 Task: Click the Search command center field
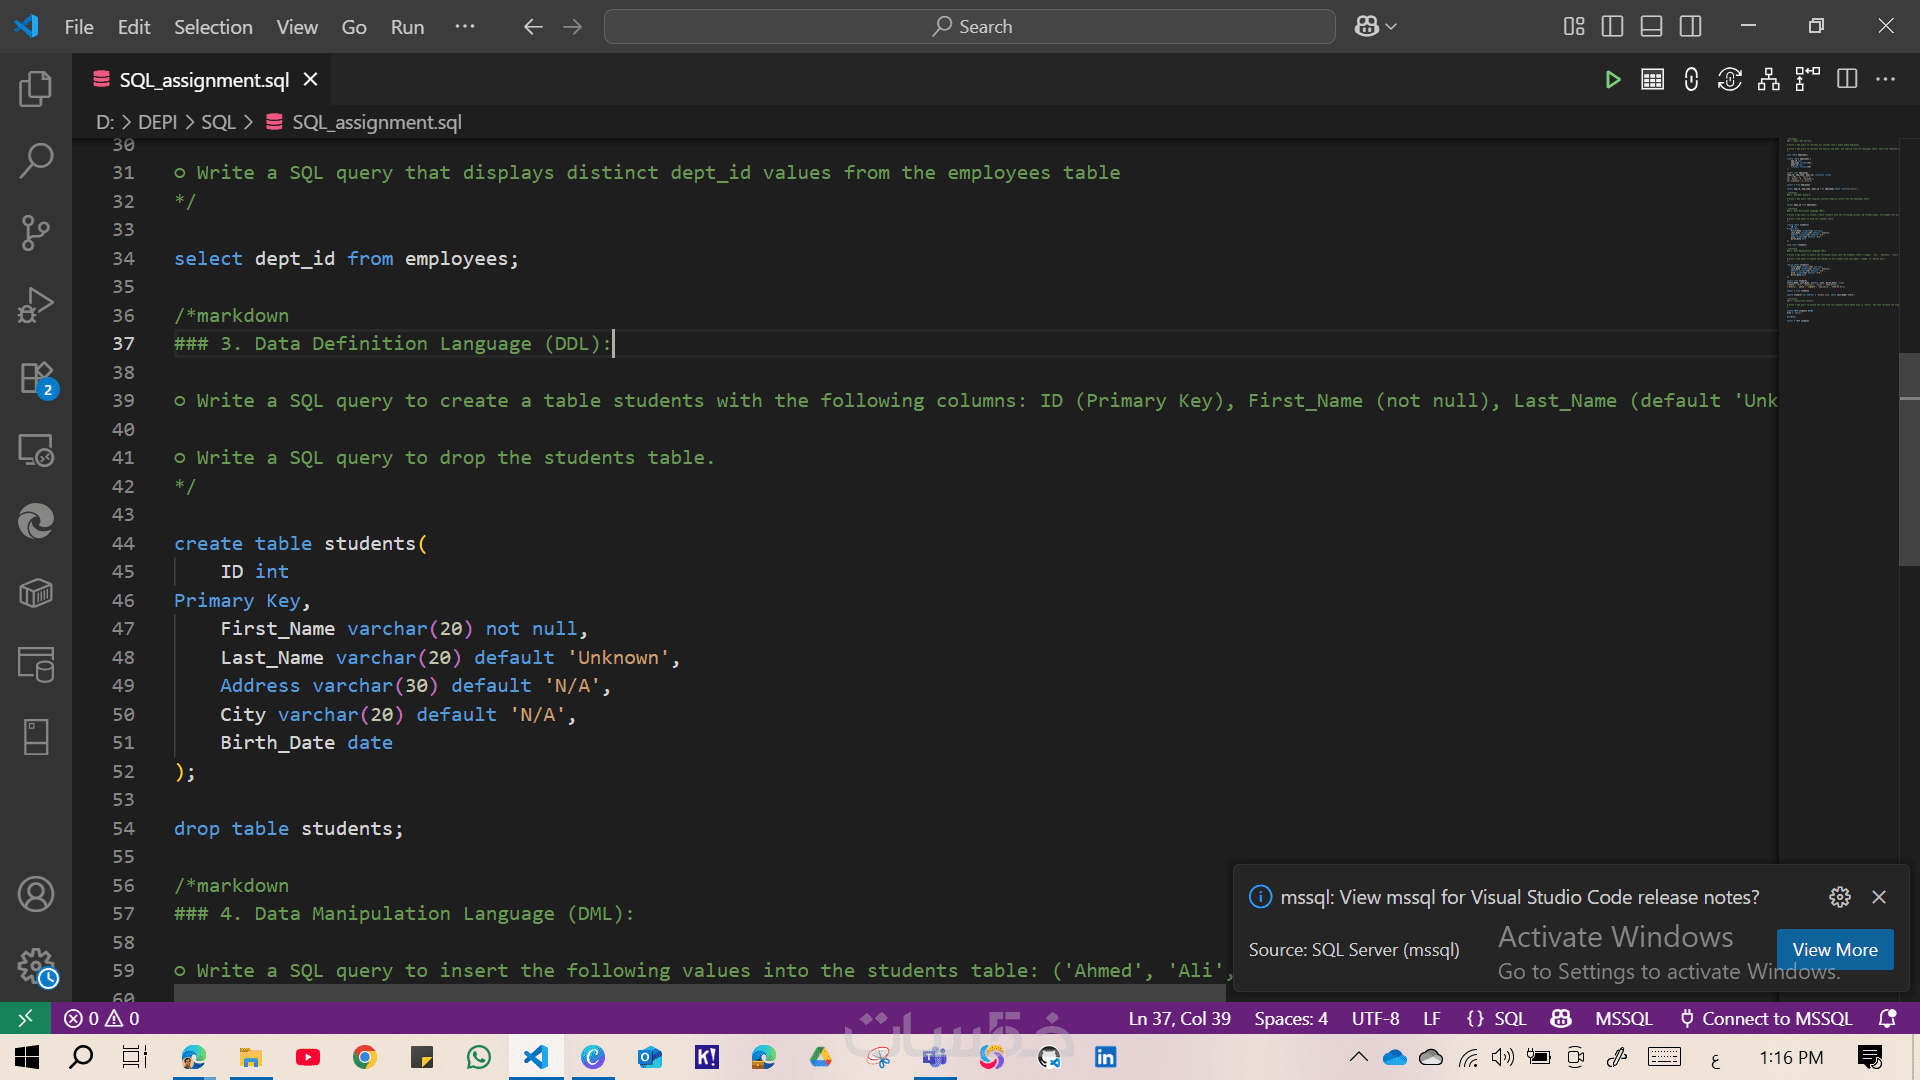(x=969, y=27)
